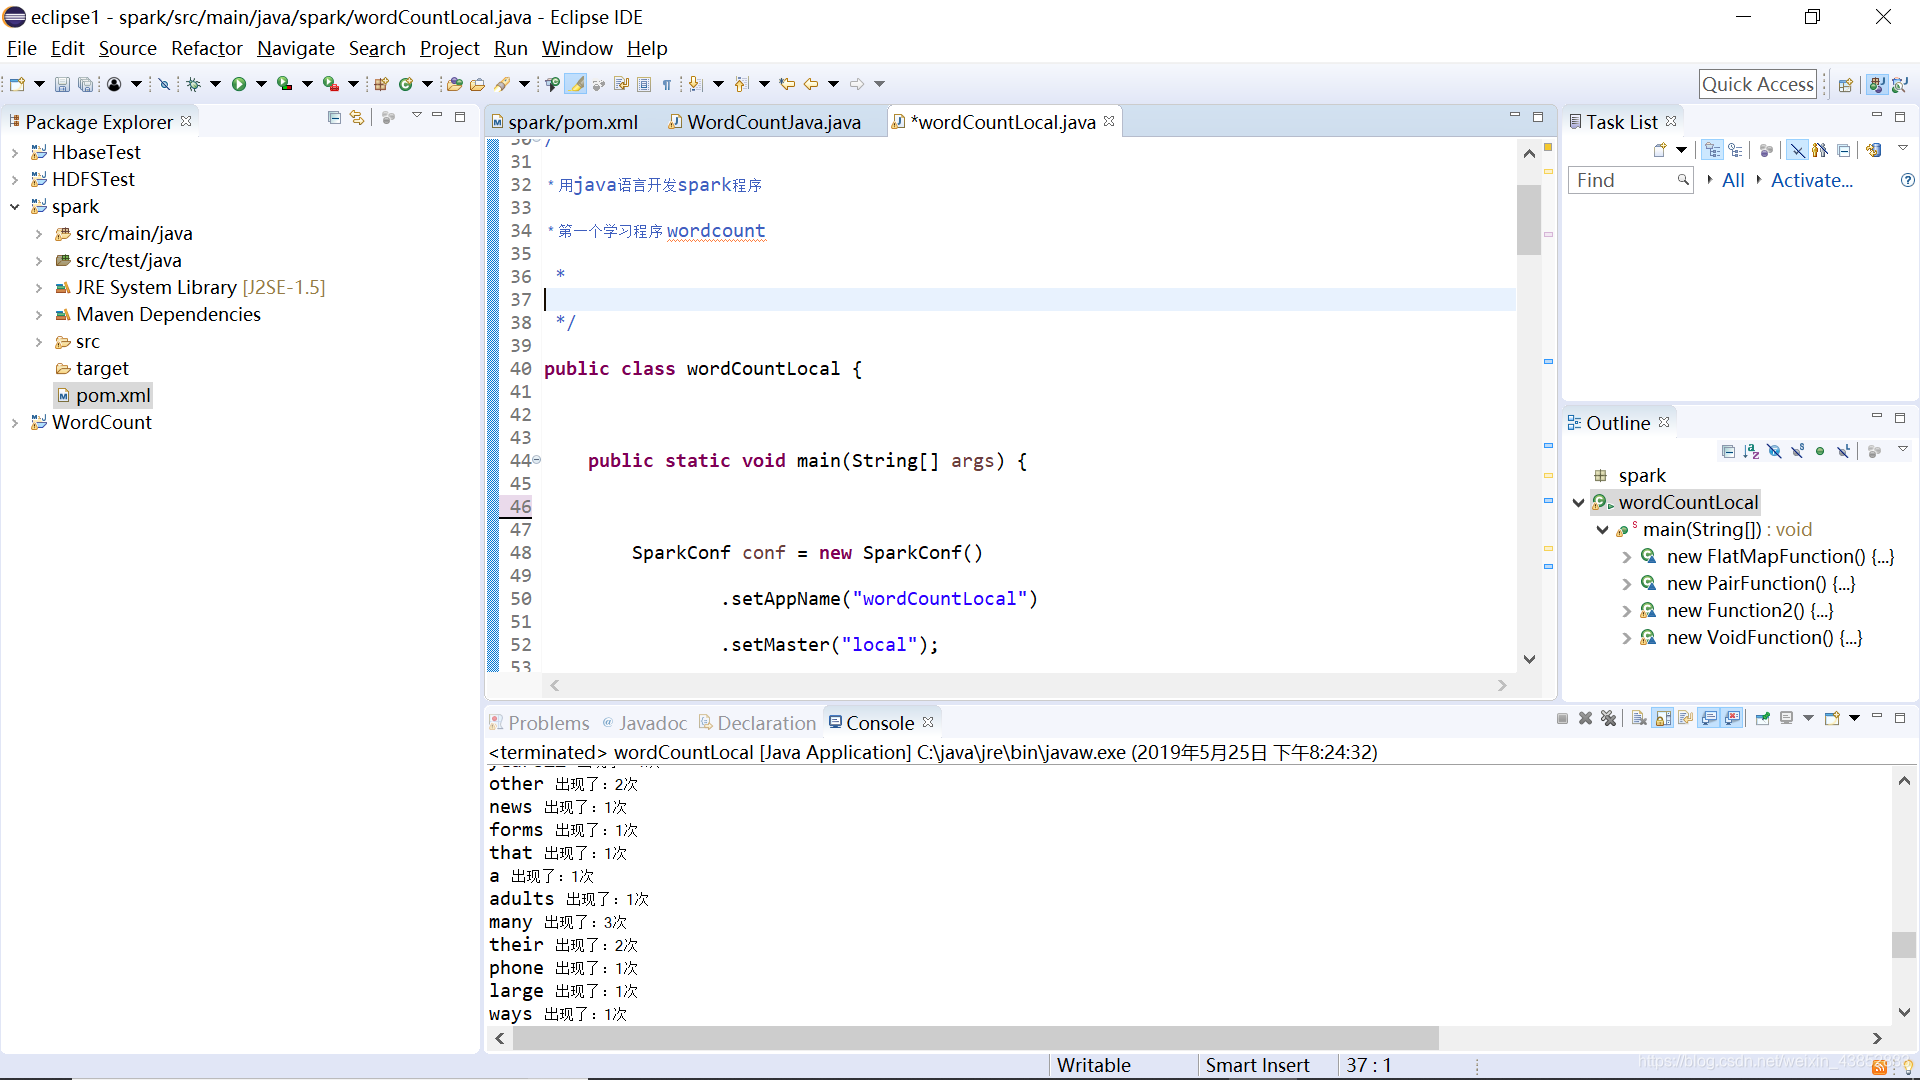Switch to the Problems tab

tap(540, 723)
